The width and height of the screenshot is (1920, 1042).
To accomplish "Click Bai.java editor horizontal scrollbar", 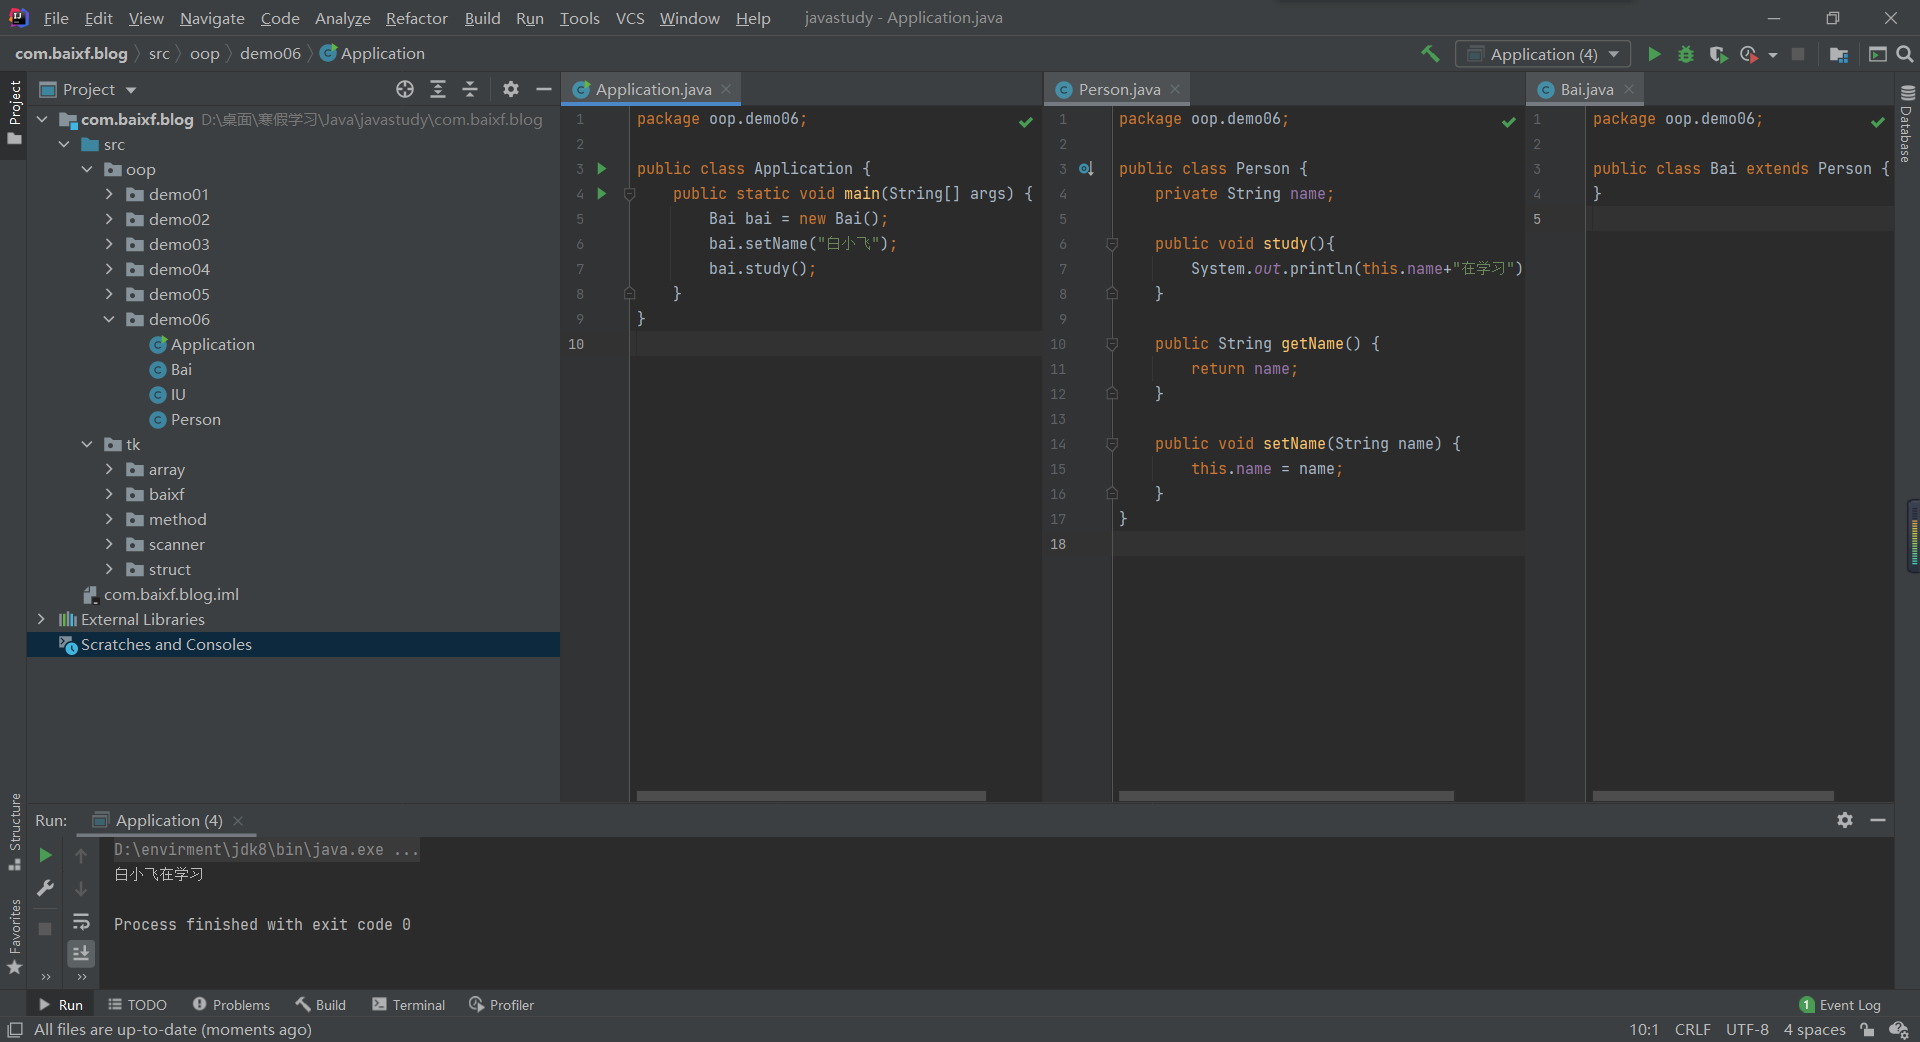I will [1713, 796].
